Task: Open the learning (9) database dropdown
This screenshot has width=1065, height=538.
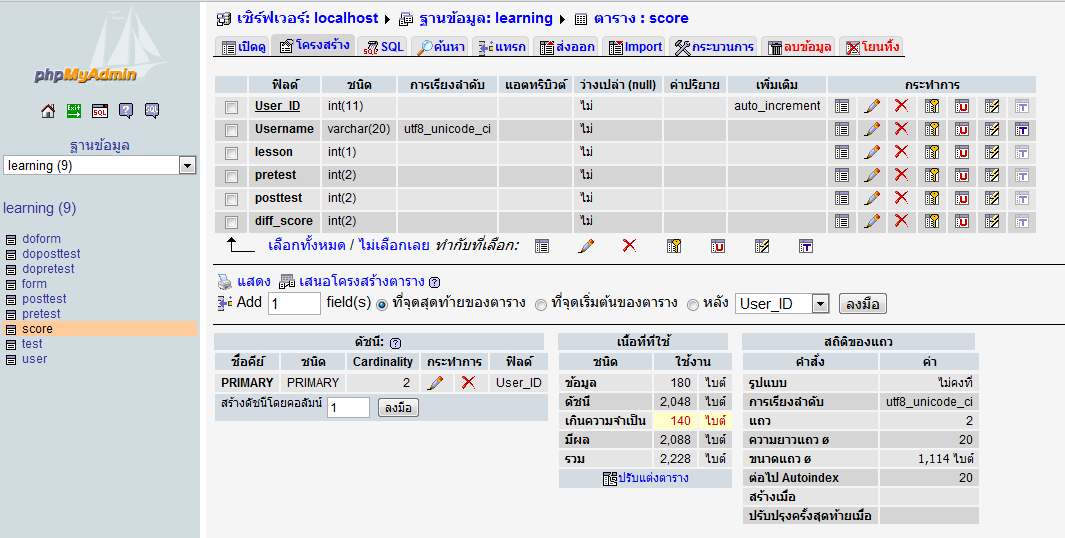Action: 100,165
